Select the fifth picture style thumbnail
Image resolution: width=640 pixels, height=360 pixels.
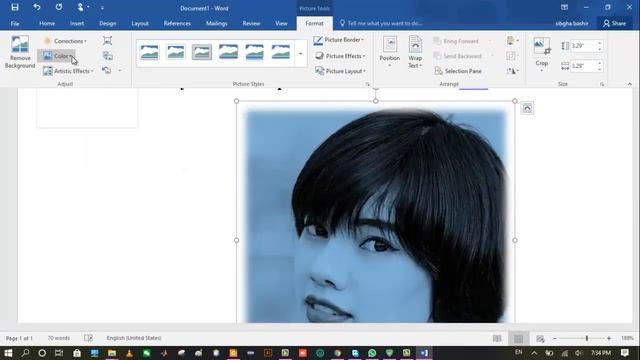[x=255, y=52]
